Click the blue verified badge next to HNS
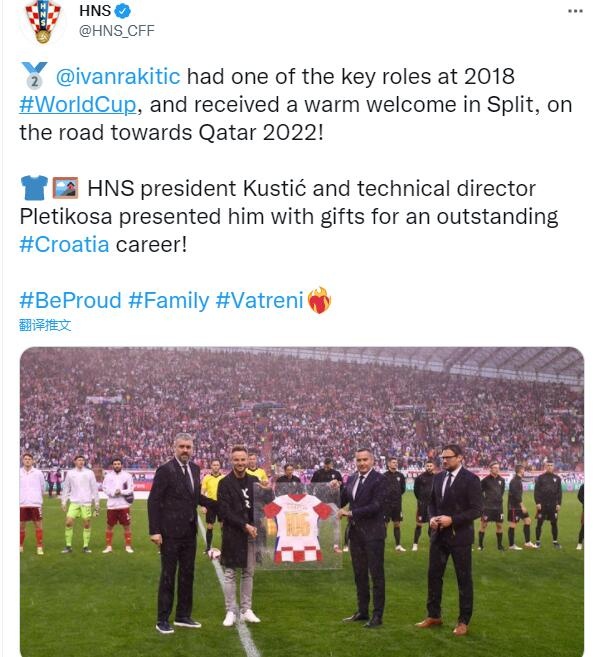The height and width of the screenshot is (657, 594). (x=122, y=11)
